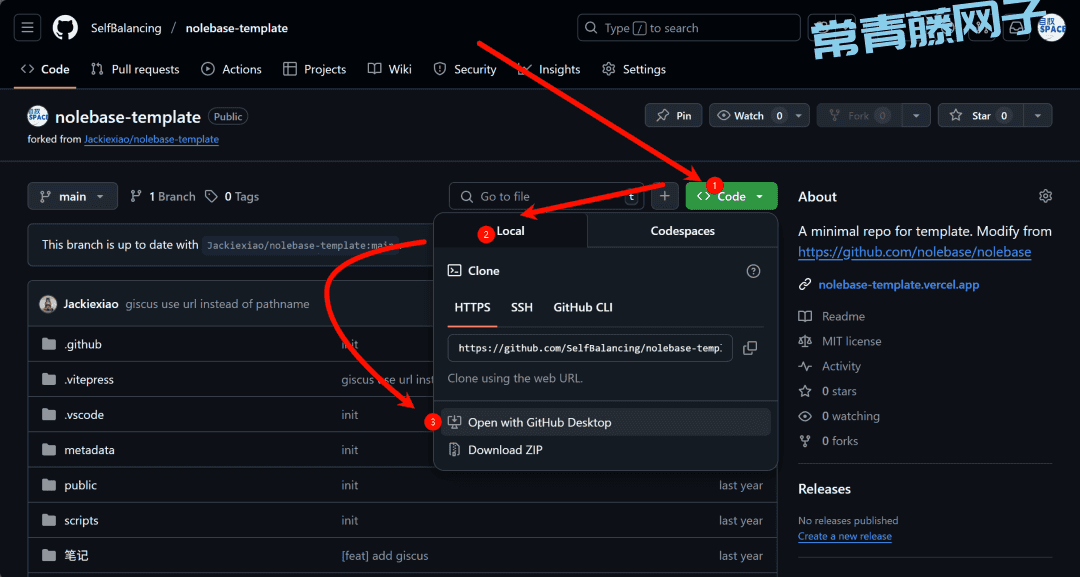Open the Insights tab
Viewport: 1080px width, 577px height.
click(x=549, y=69)
